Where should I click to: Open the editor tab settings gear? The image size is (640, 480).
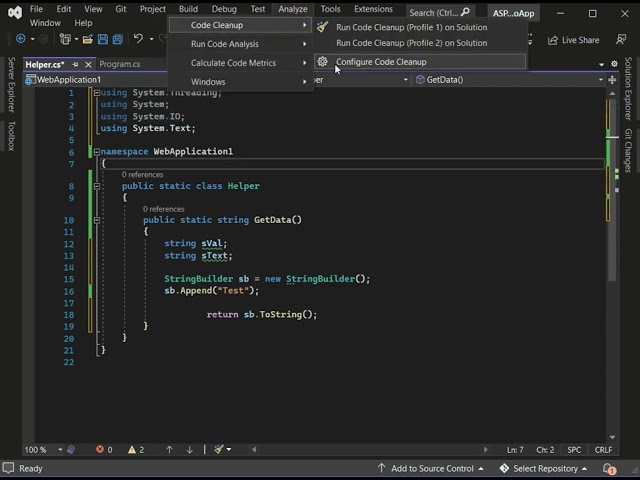614,64
